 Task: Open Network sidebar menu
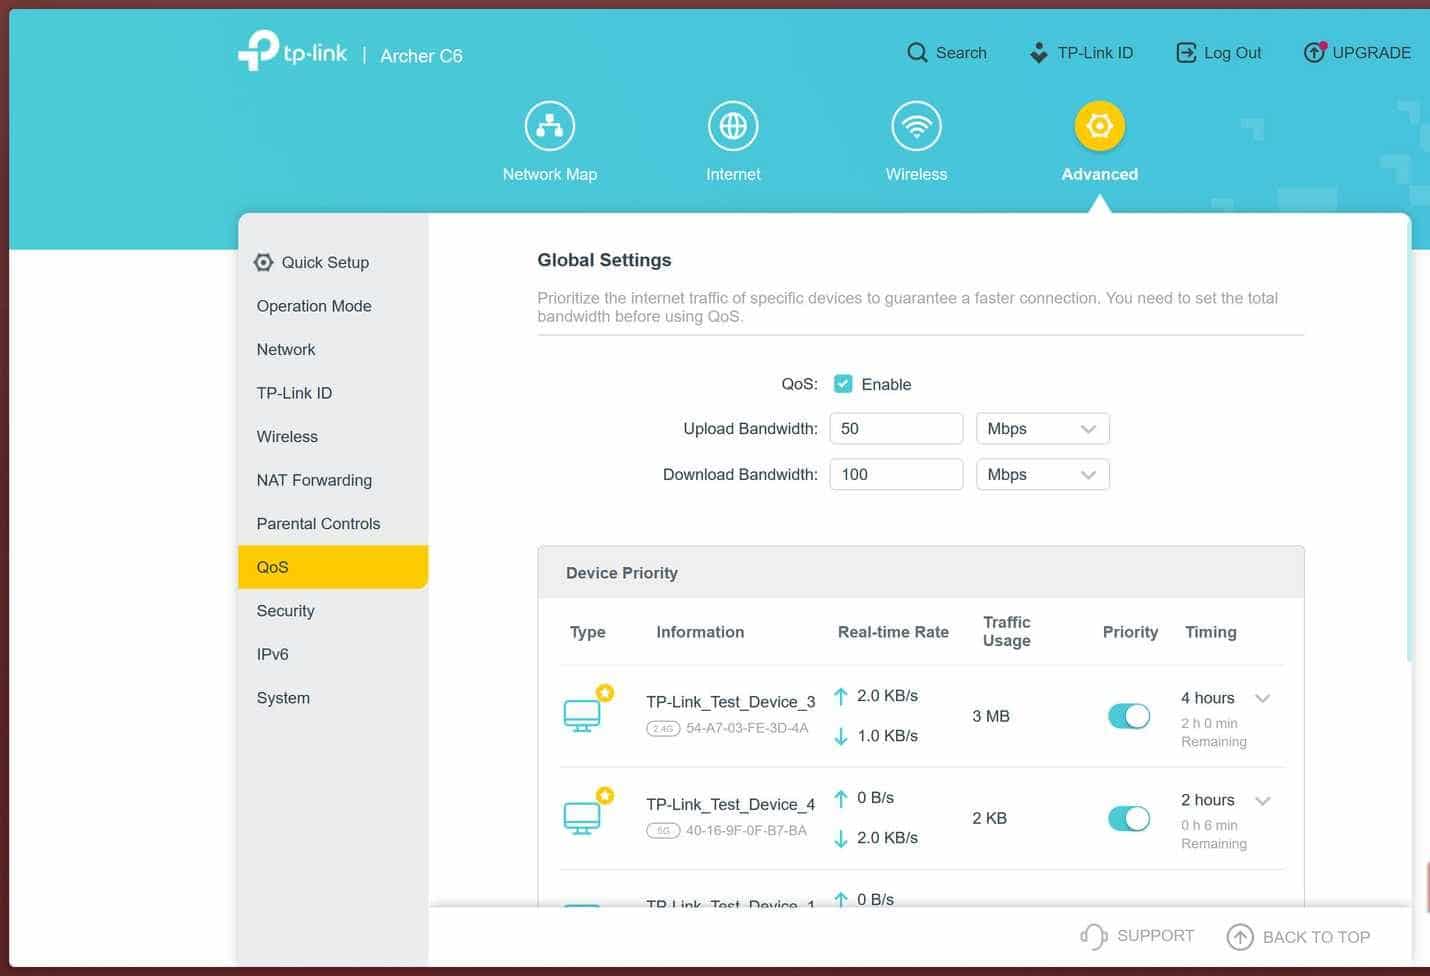click(x=333, y=349)
